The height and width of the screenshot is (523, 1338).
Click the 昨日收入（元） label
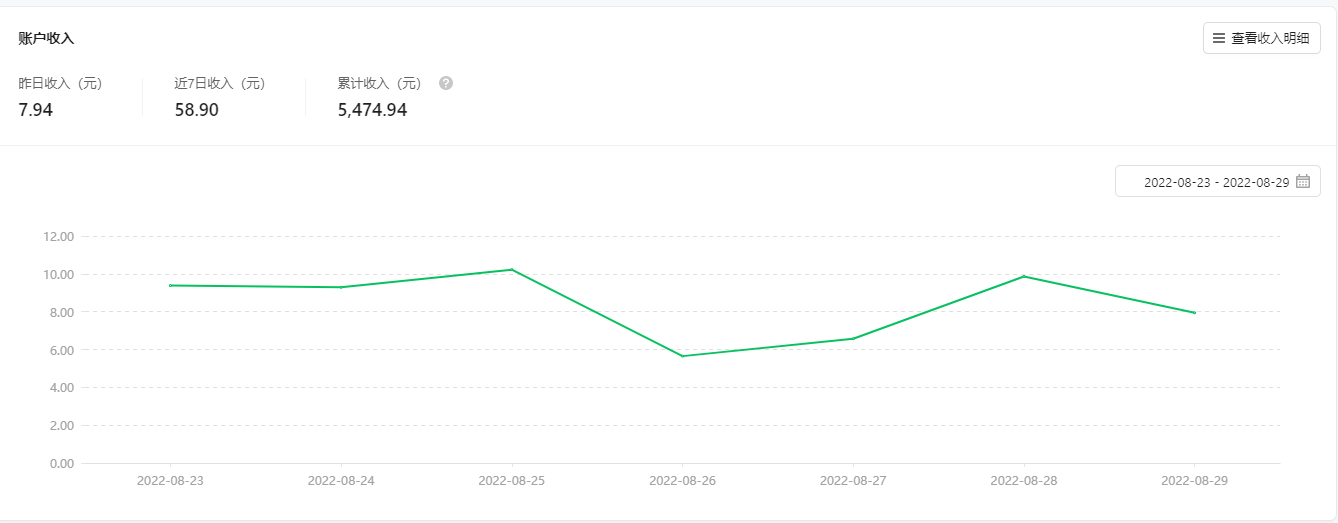[x=60, y=83]
